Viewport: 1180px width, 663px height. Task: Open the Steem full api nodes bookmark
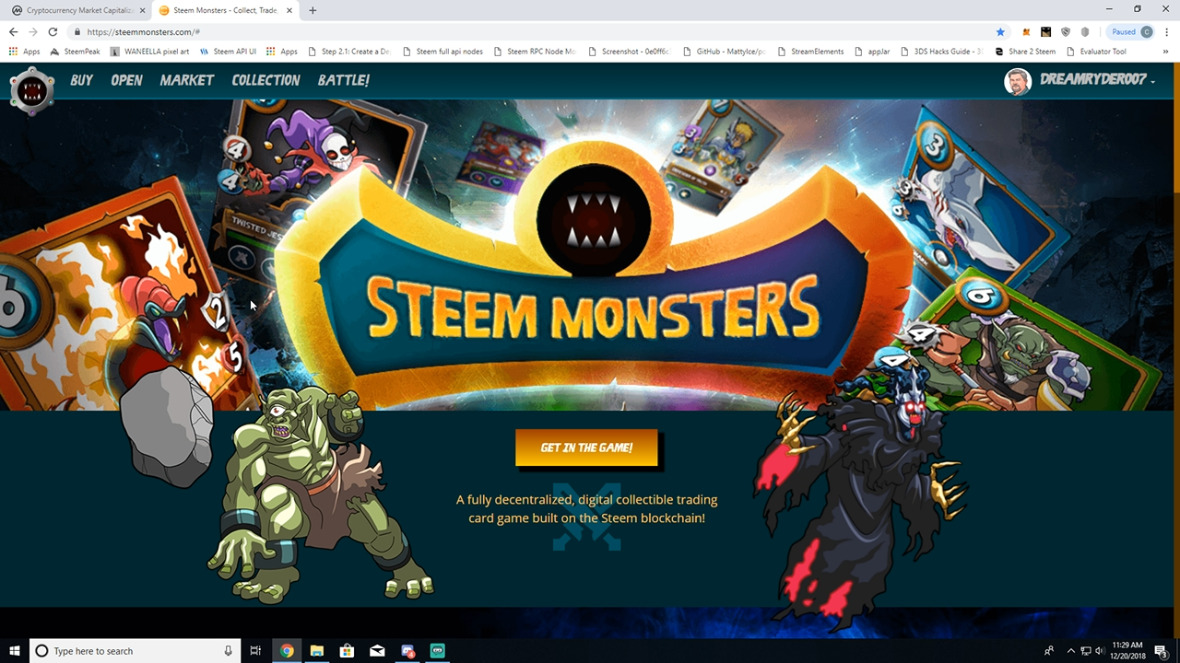[443, 51]
